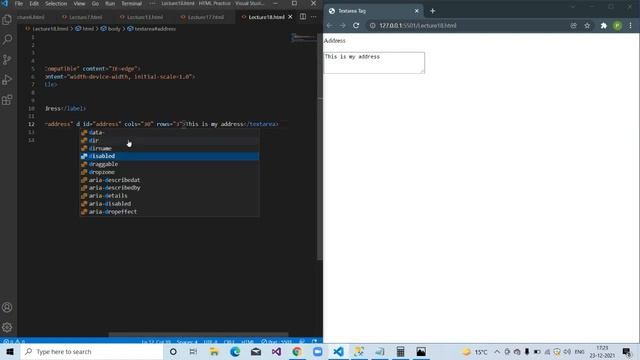The image size is (640, 360).
Task: Open the Selection menu
Action: click(x=56, y=3)
